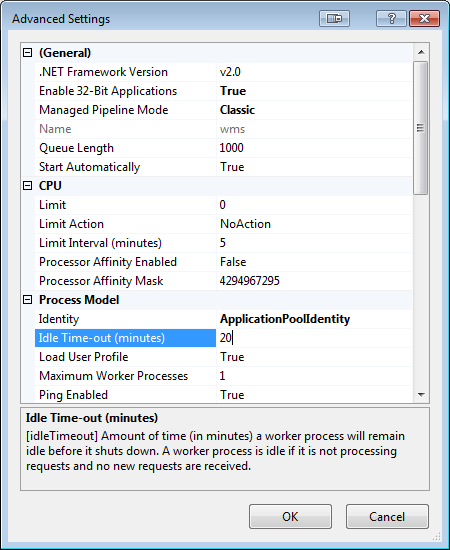Close the Advanced Settings dialog
This screenshot has width=450, height=550.
[424, 18]
